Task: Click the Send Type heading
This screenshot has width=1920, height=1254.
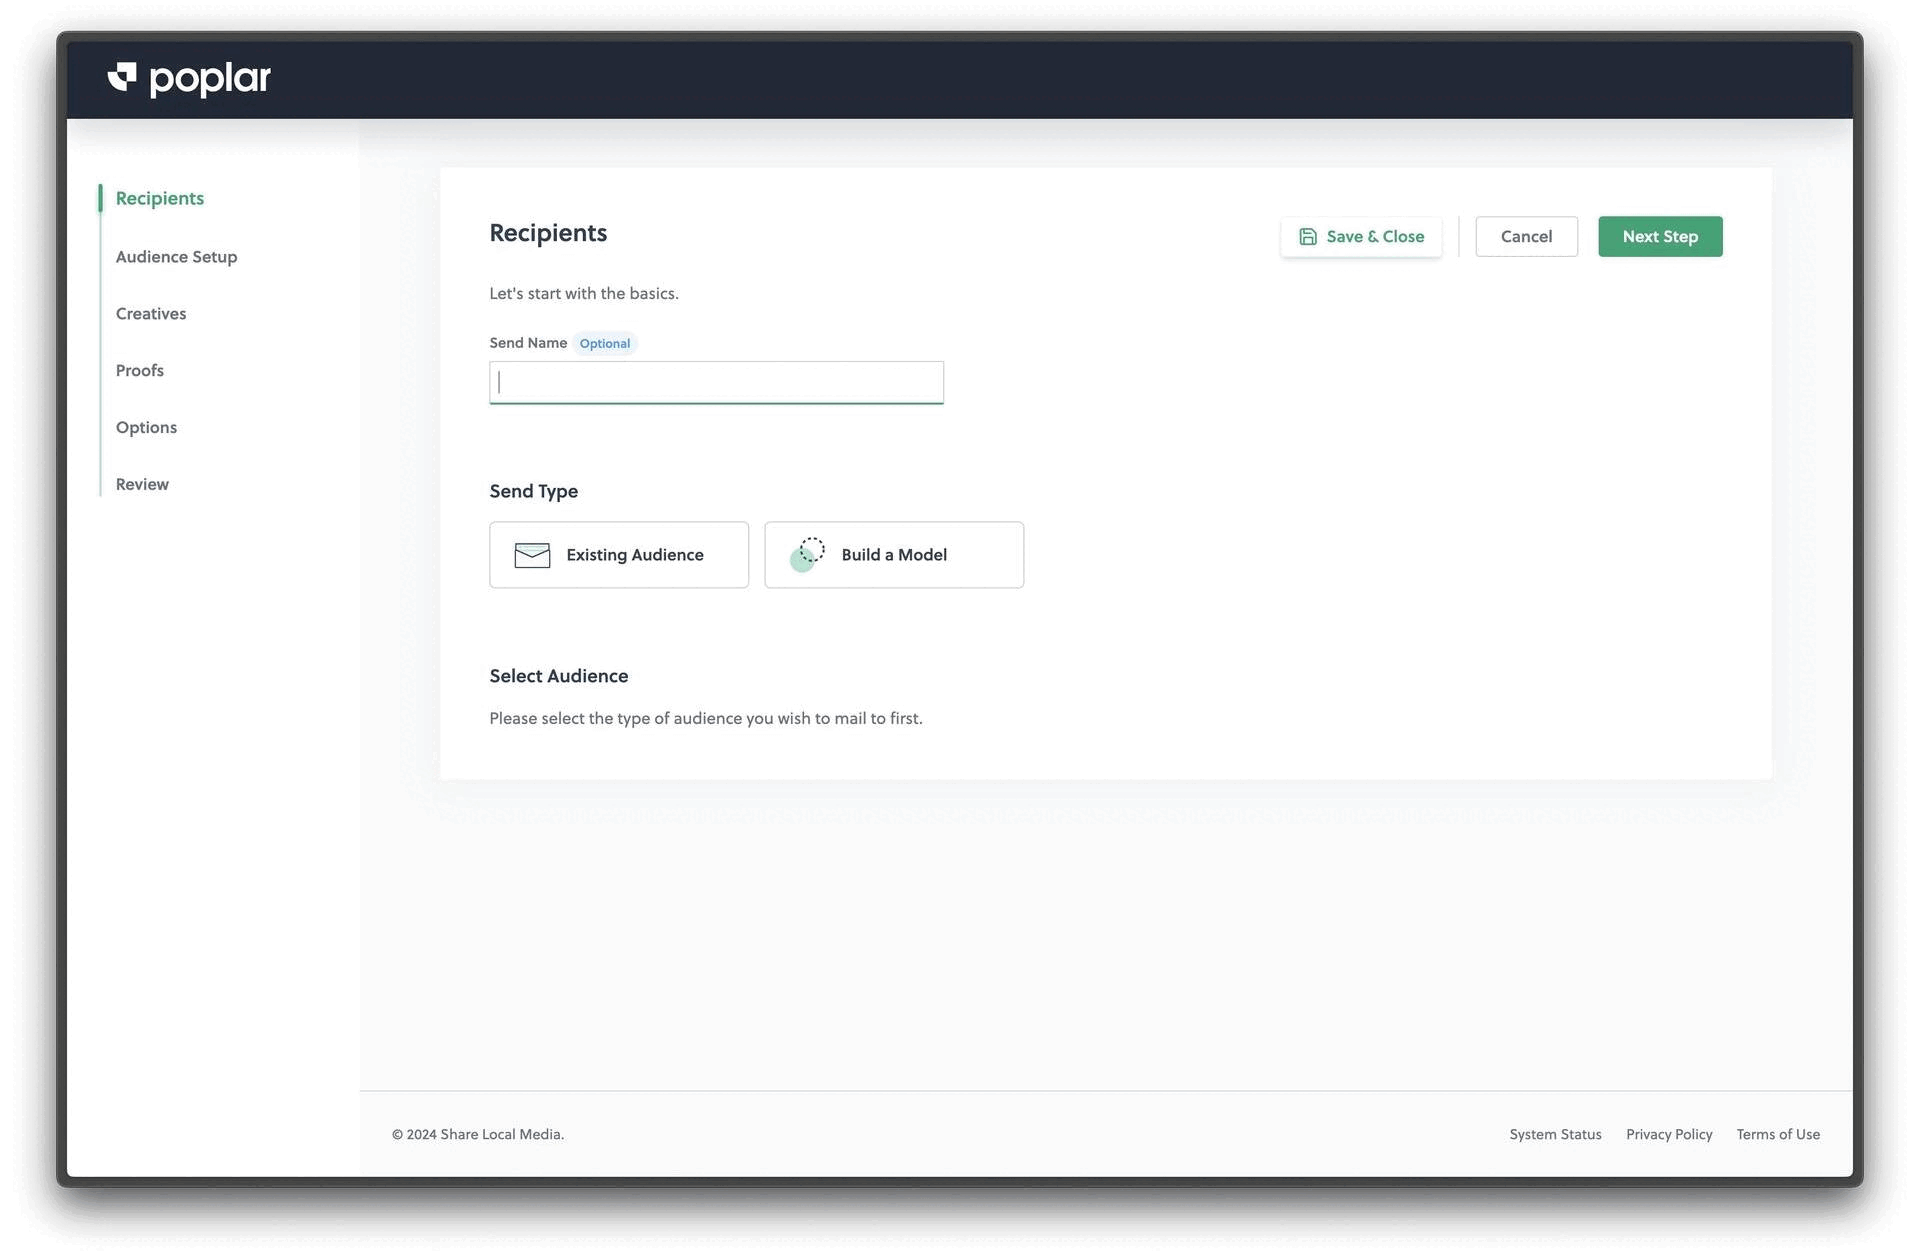Action: [x=534, y=492]
